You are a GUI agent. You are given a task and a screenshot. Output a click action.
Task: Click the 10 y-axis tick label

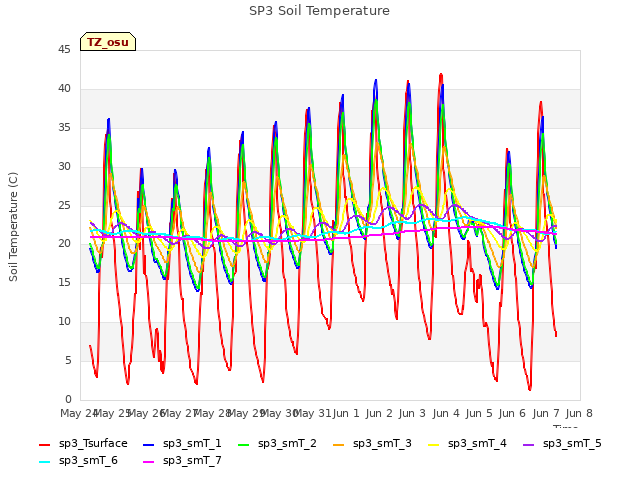click(64, 322)
